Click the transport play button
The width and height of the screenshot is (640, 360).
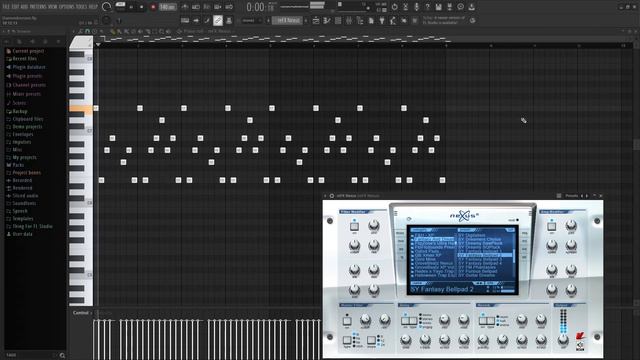pyautogui.click(x=131, y=7)
